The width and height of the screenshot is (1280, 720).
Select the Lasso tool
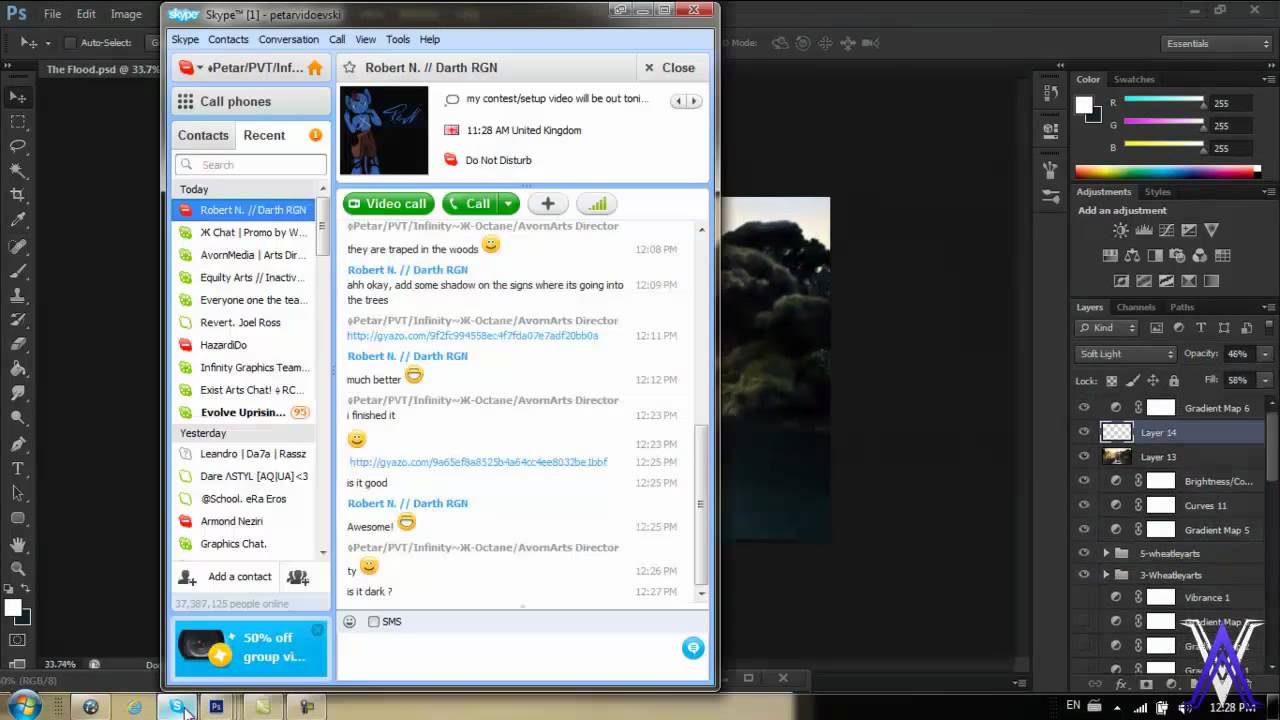(18, 146)
